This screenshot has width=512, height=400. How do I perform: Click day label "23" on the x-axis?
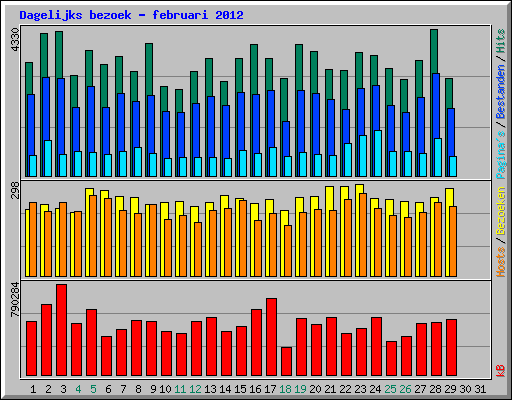tap(360, 389)
